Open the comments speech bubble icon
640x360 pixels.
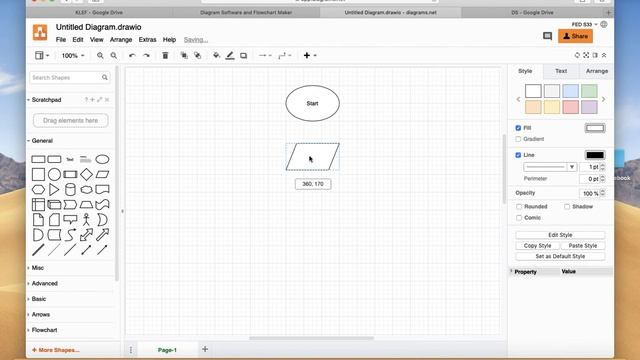point(547,36)
